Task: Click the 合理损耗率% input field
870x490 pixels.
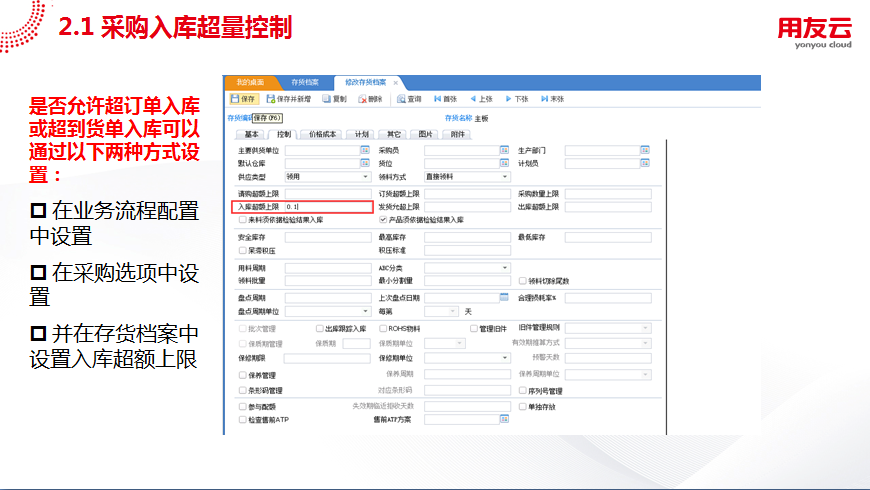Action: pyautogui.click(x=608, y=298)
